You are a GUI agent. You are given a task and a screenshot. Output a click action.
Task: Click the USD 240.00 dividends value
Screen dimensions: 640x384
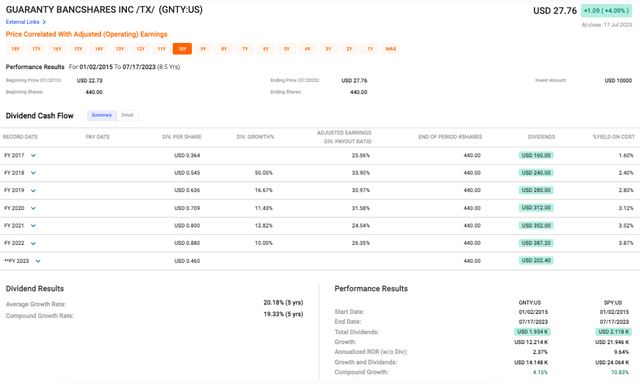tap(536, 173)
